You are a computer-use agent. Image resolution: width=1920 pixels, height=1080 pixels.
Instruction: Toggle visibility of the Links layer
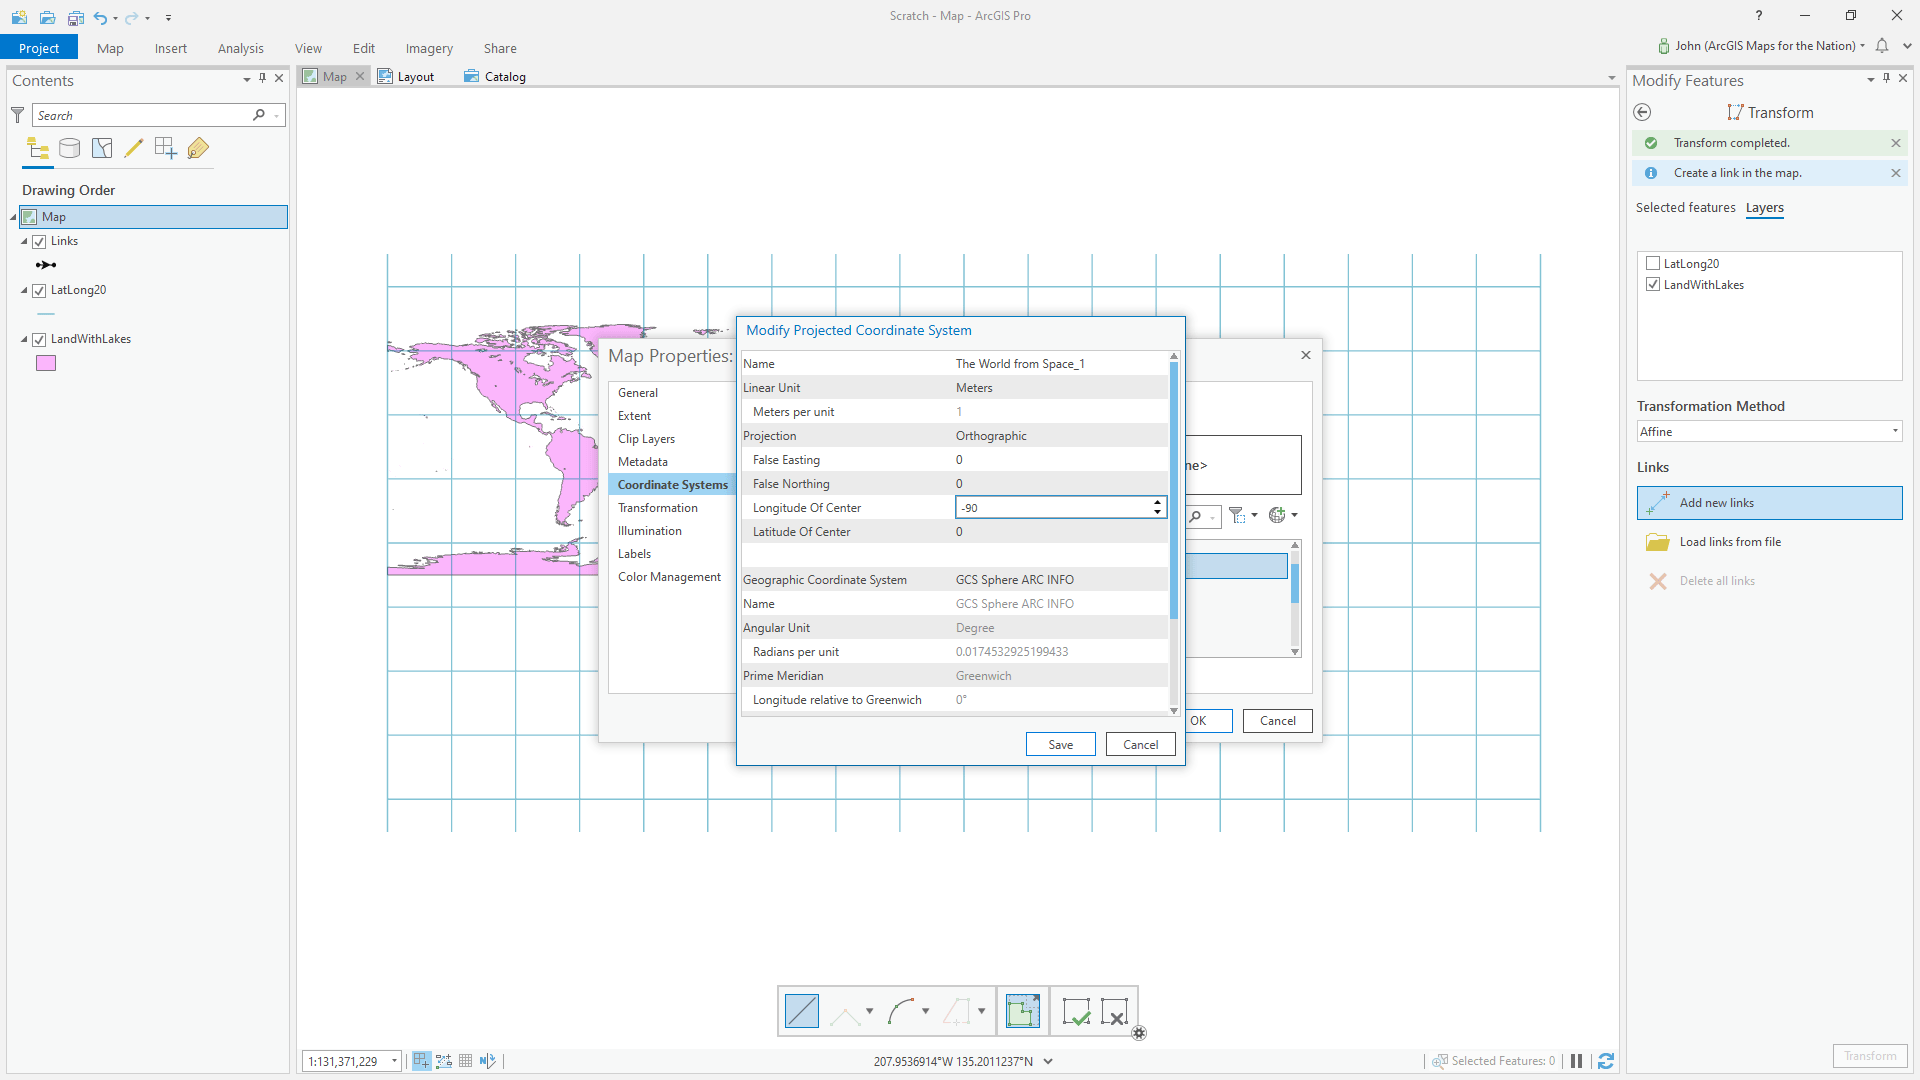click(39, 242)
